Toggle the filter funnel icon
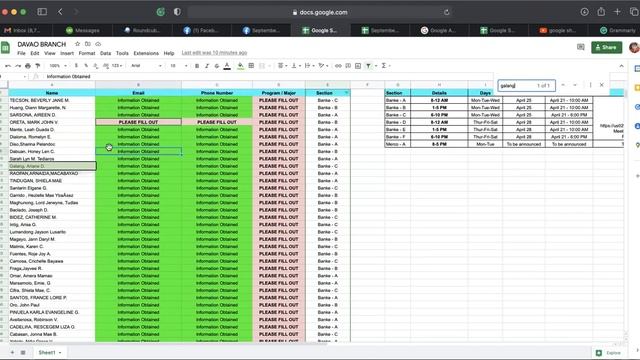Viewport: 640px width, 360px height. 368,66
